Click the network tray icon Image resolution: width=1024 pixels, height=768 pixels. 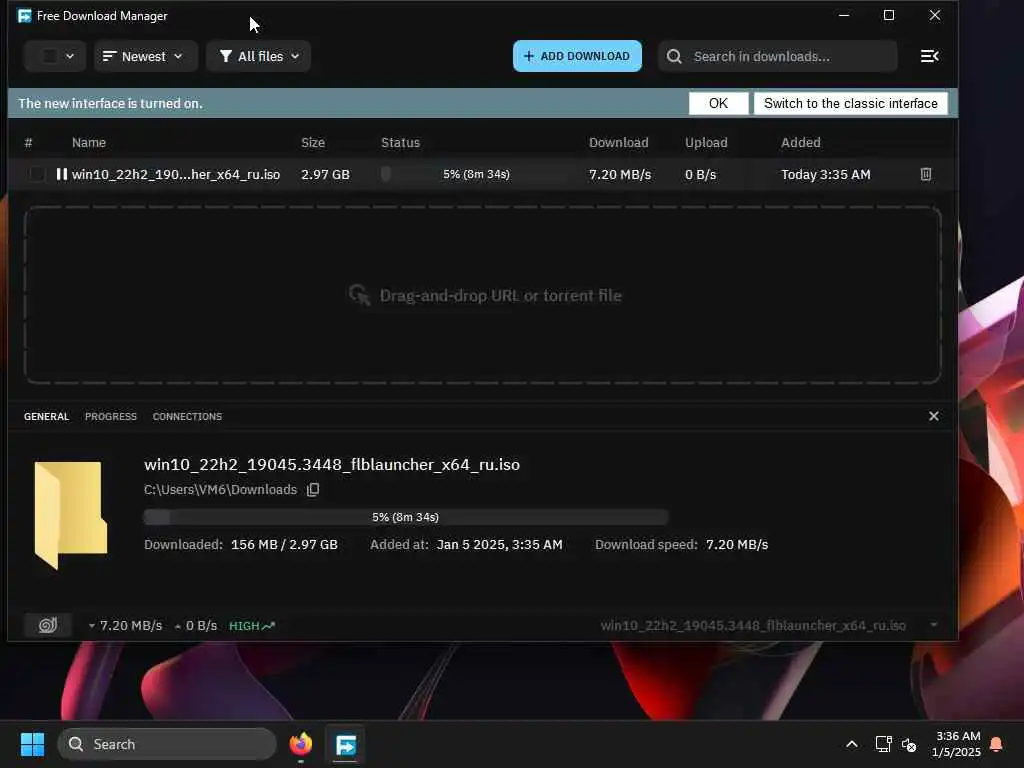tap(883, 744)
